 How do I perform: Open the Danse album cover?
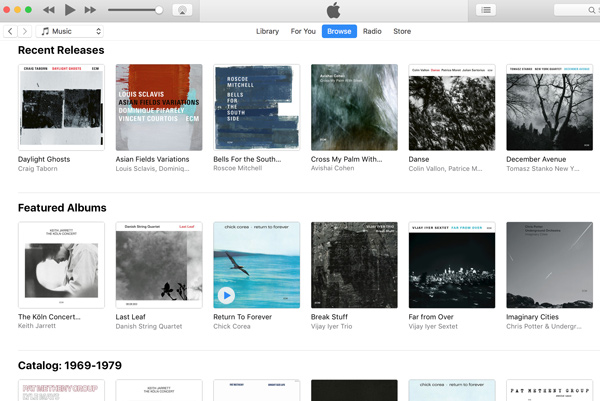click(x=452, y=107)
